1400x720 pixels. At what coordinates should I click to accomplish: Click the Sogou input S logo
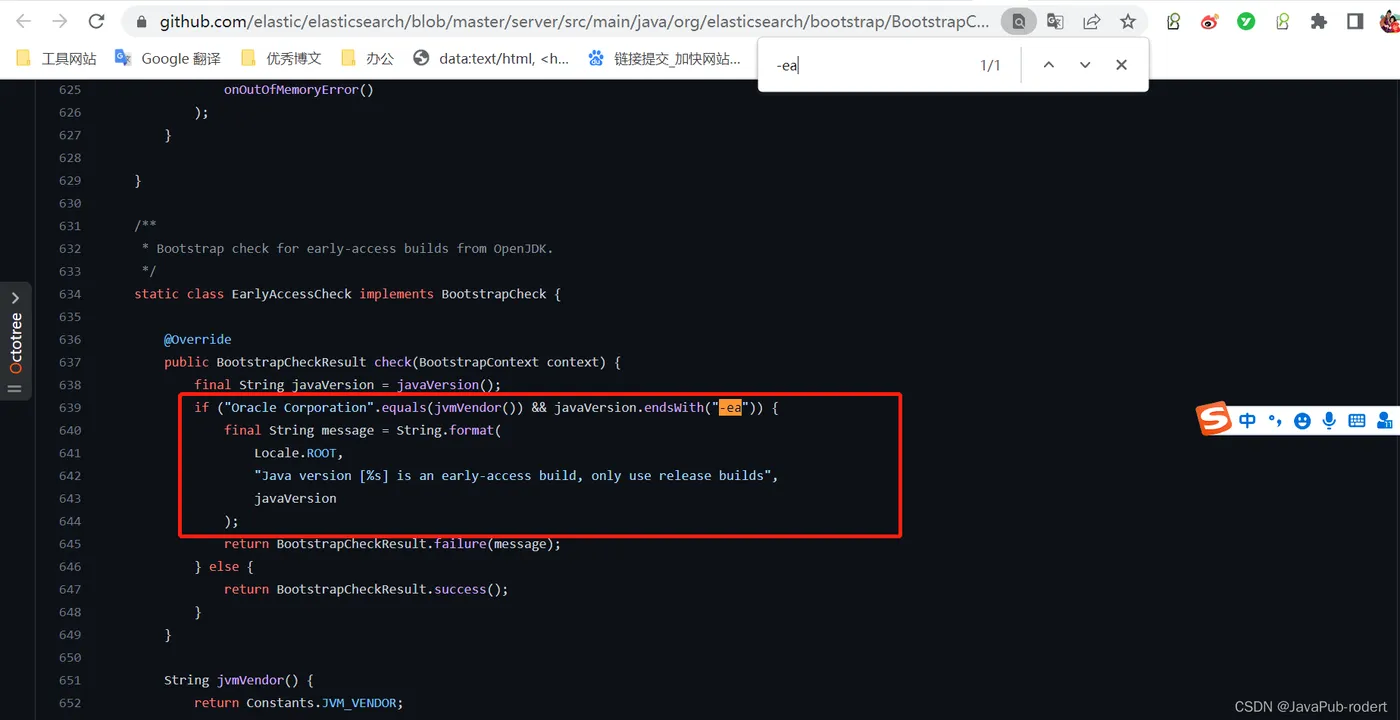click(x=1214, y=419)
